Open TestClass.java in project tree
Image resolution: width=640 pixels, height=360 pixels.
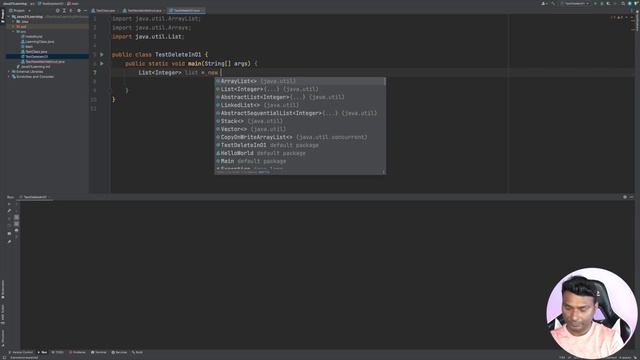34,52
